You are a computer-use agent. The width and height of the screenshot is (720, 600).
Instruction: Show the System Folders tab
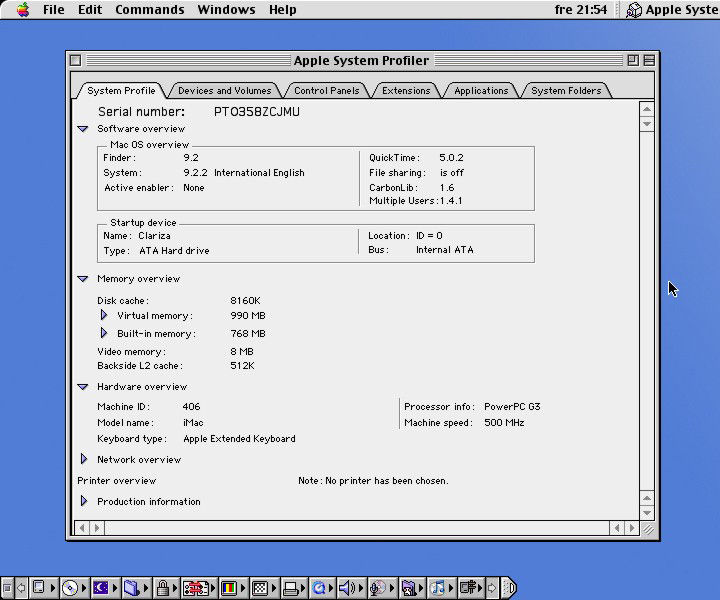[x=566, y=90]
